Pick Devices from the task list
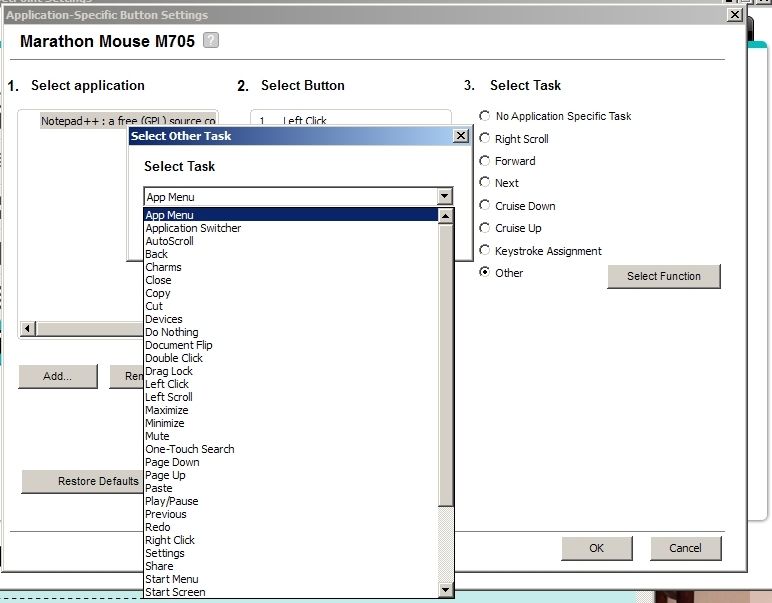 click(x=290, y=319)
